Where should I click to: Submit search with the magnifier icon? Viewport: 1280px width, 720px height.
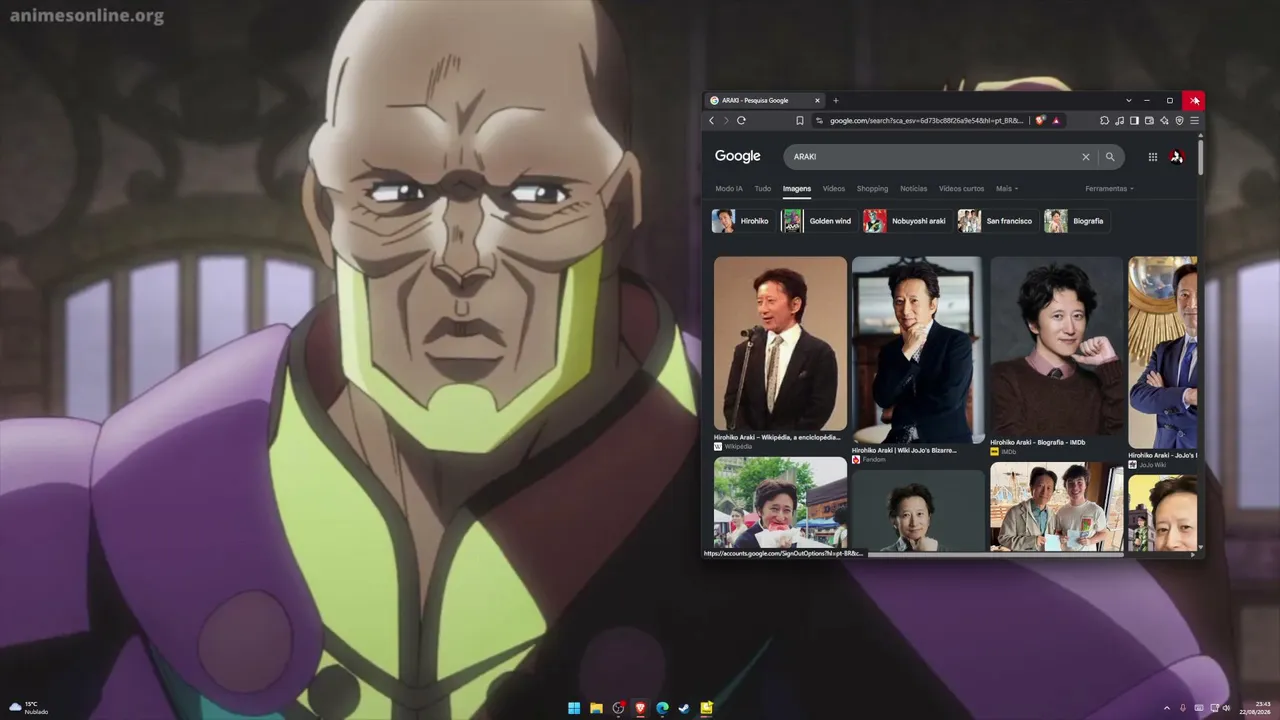coord(1110,157)
